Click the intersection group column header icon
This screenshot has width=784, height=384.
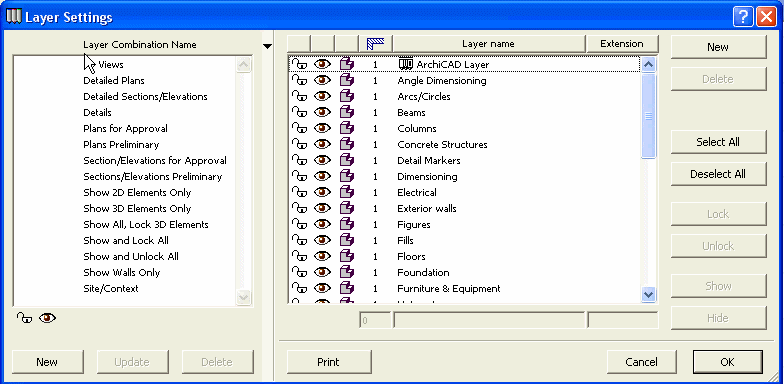pyautogui.click(x=376, y=44)
